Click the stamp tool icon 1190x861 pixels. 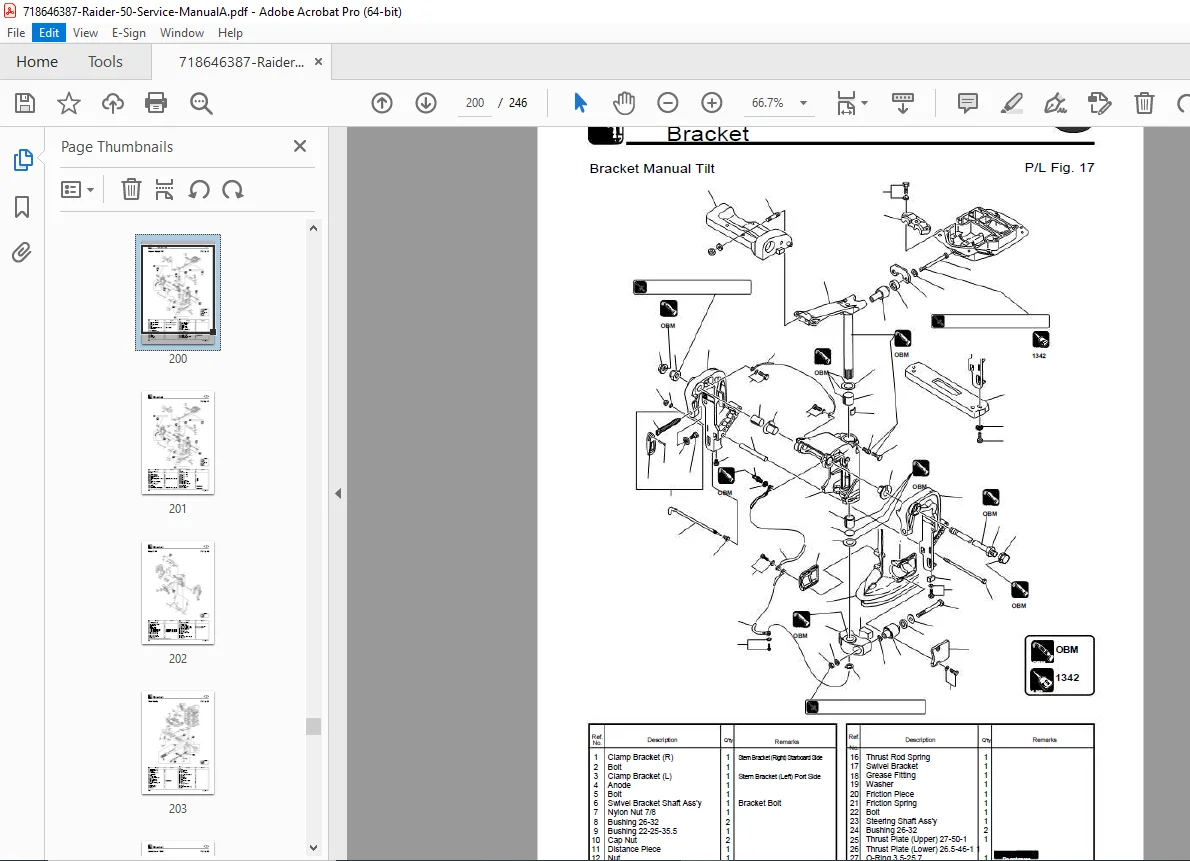coord(1100,102)
